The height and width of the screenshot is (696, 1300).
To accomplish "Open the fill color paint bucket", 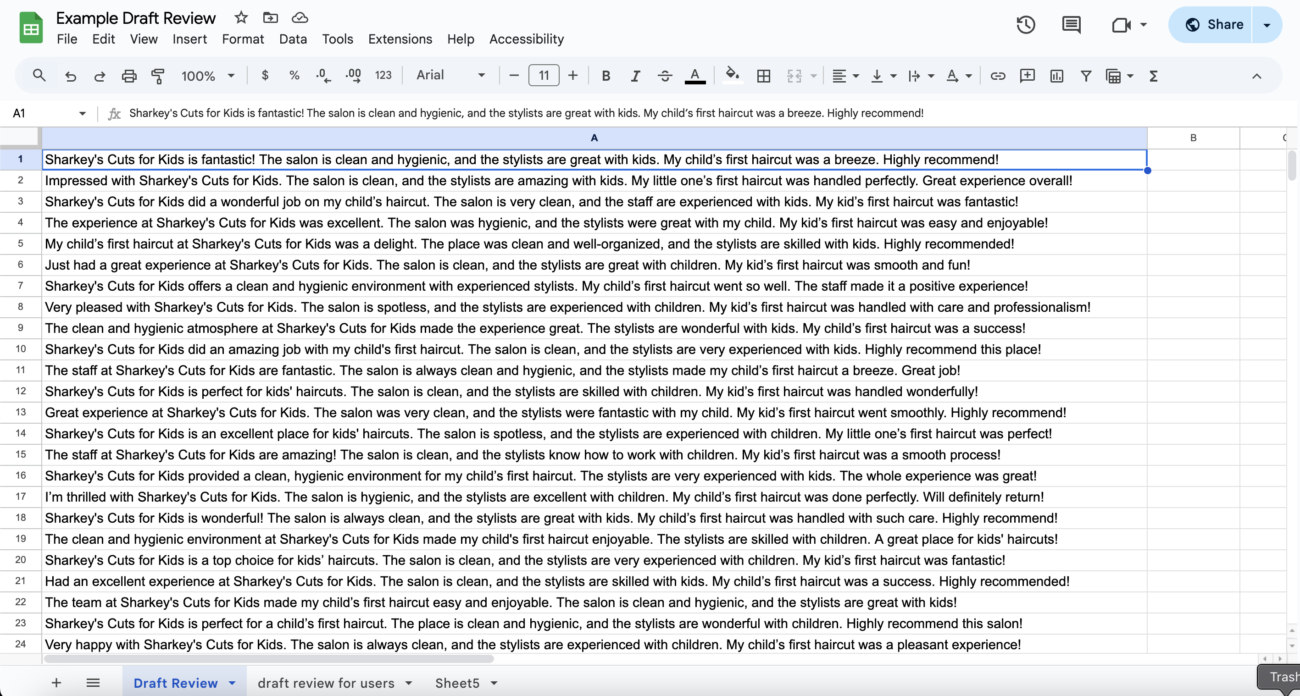I will tap(732, 76).
